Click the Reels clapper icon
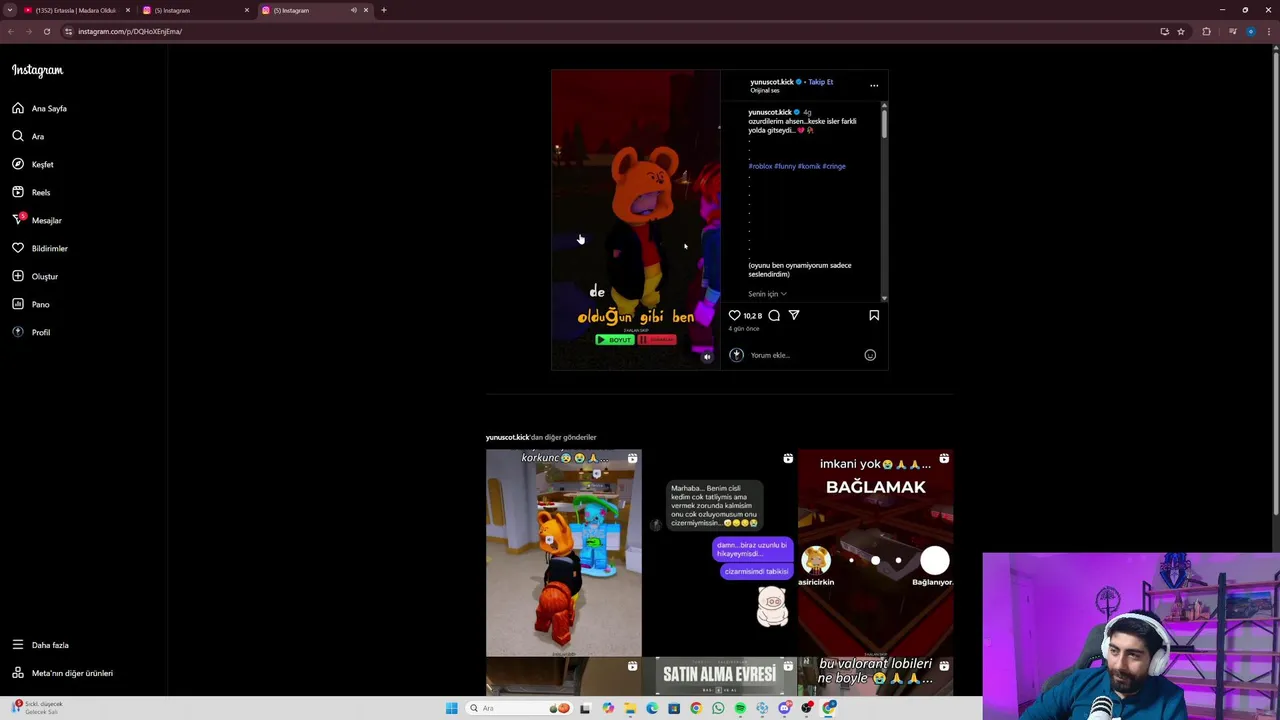 point(18,192)
